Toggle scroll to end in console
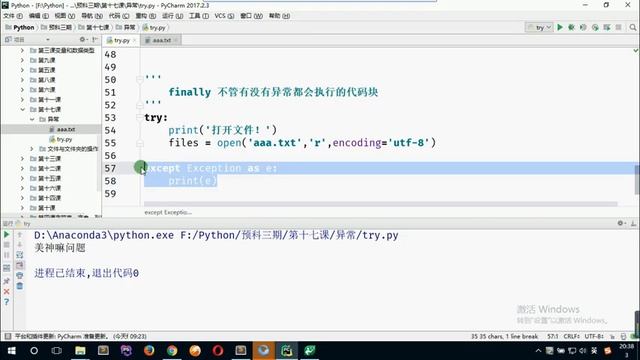 pyautogui.click(x=20, y=265)
